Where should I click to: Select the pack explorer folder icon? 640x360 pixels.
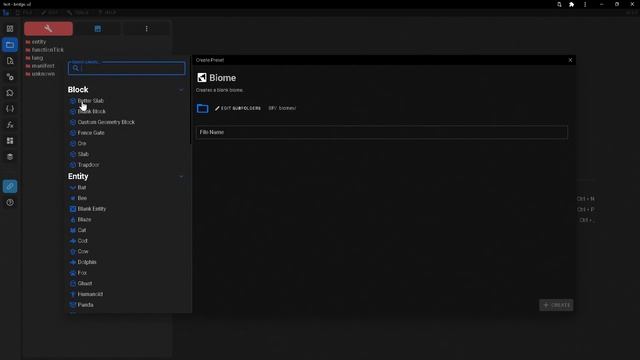click(10, 44)
